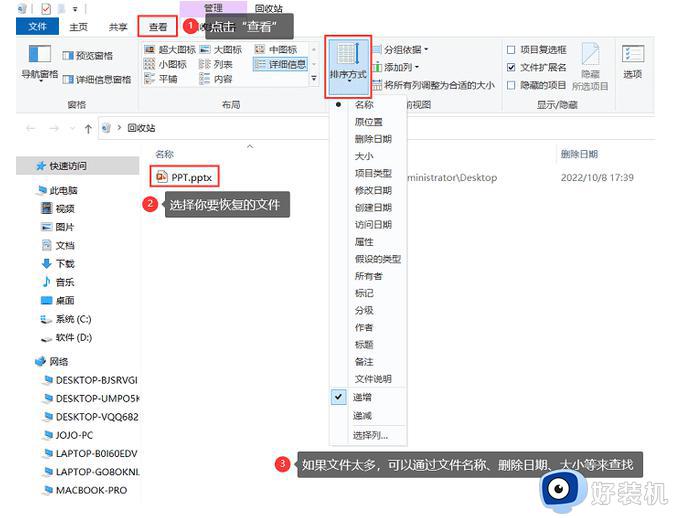Sort by 文件说明
Image resolution: width=676 pixels, height=518 pixels.
coord(373,379)
